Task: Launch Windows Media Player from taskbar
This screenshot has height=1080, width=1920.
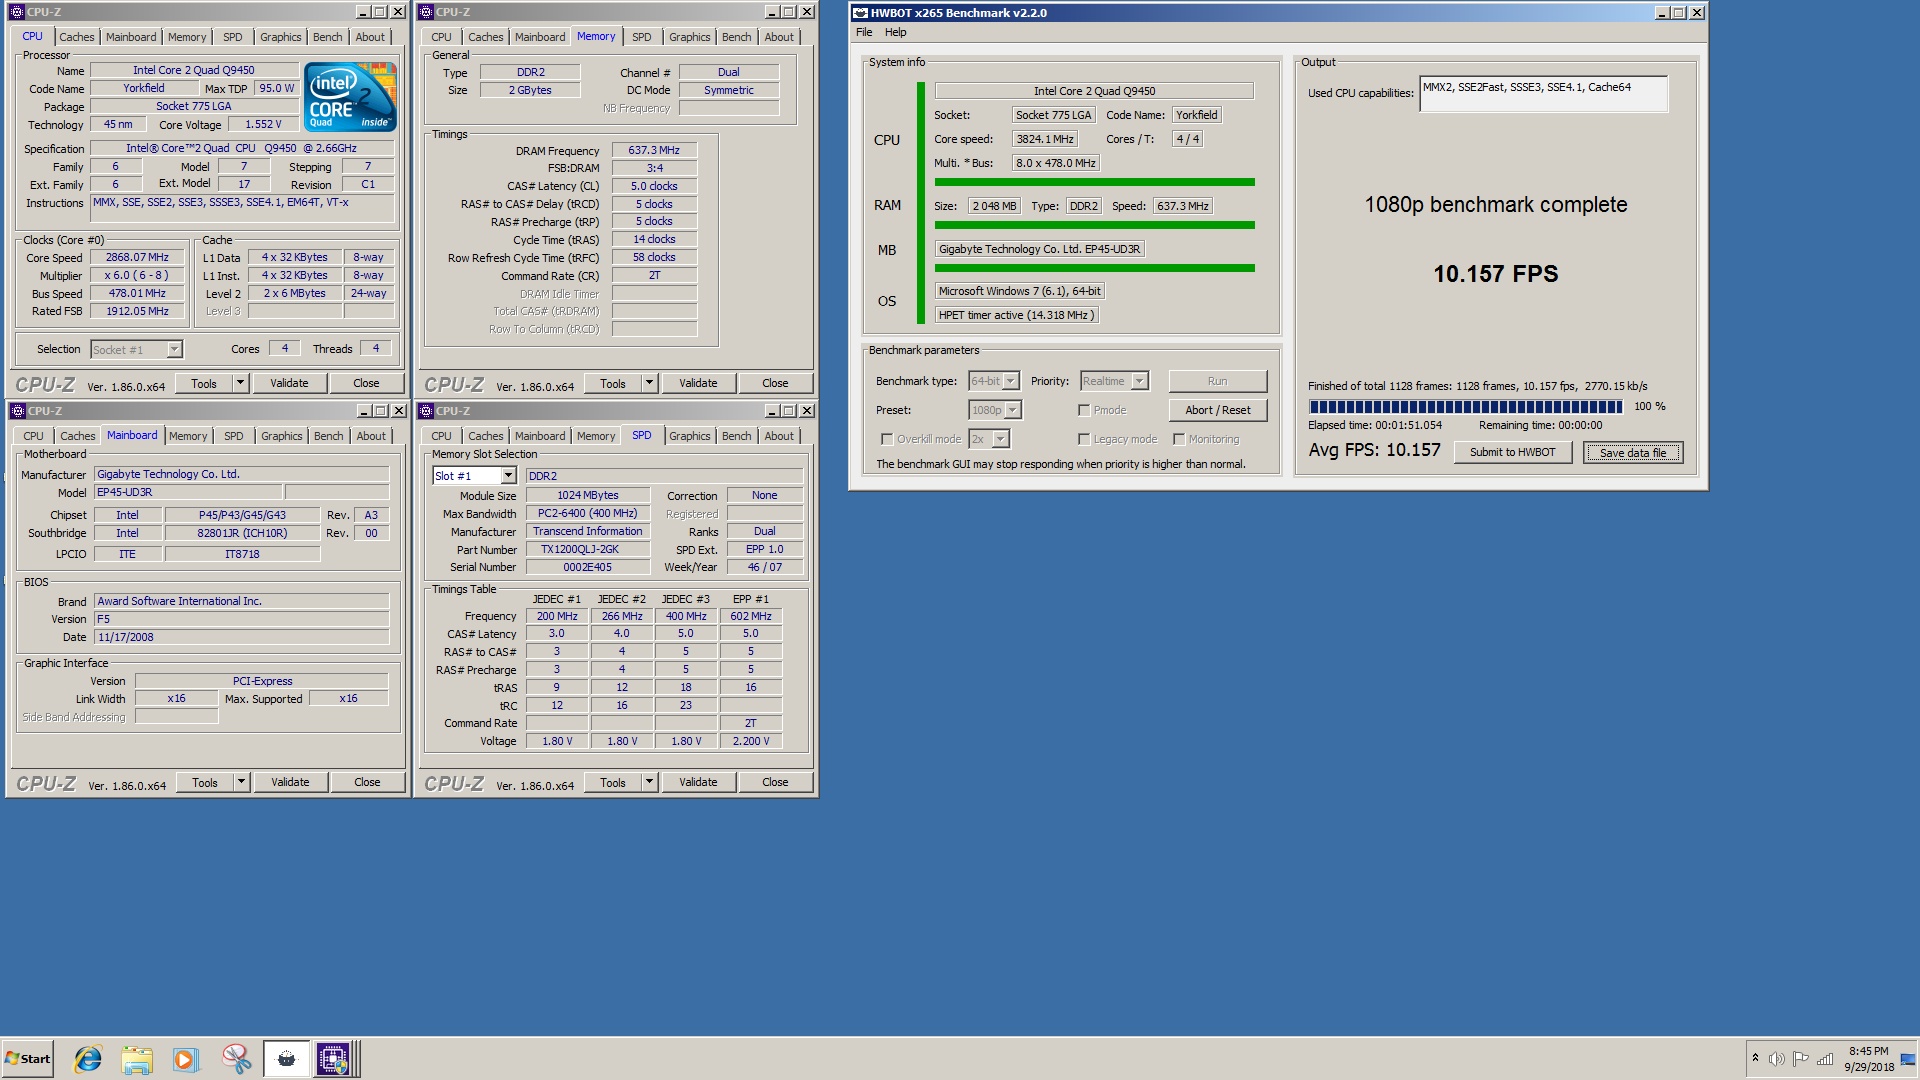Action: pyautogui.click(x=186, y=1059)
